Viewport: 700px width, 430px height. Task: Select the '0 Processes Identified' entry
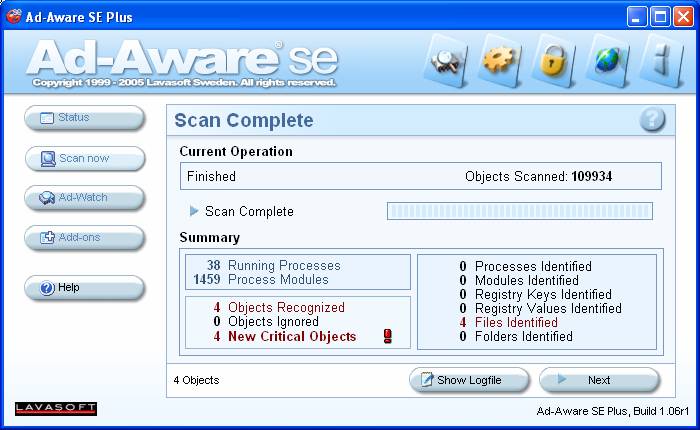(525, 267)
